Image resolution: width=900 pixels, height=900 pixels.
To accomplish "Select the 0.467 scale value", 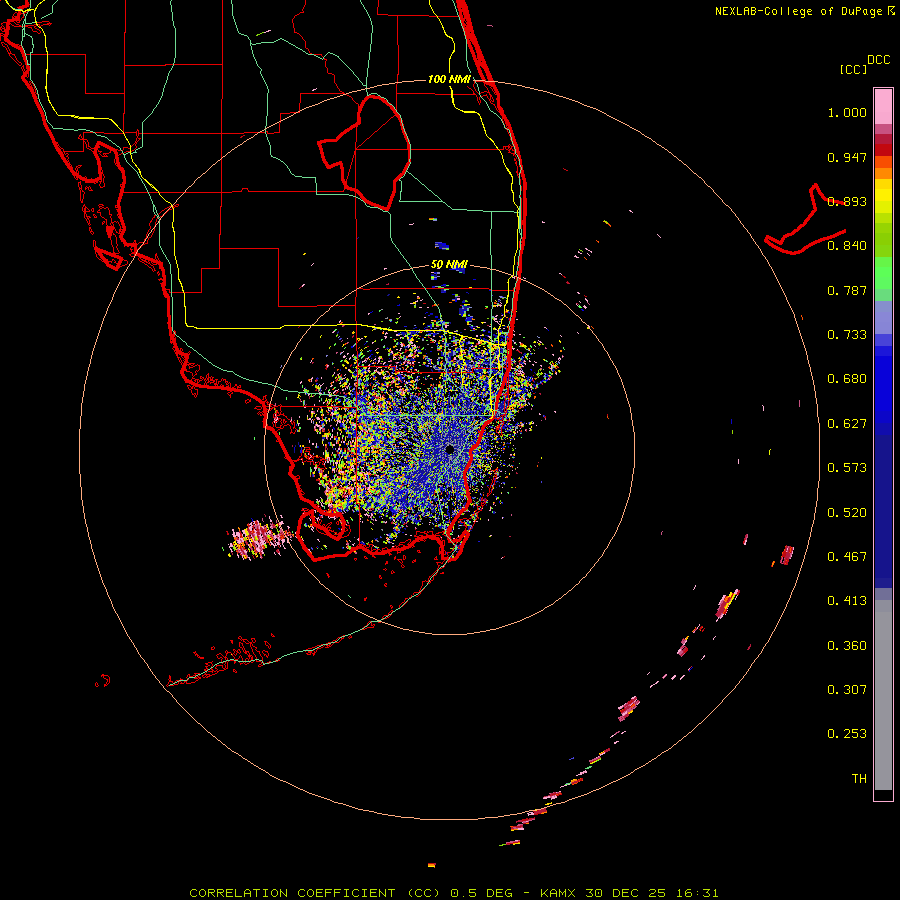I will click(847, 557).
